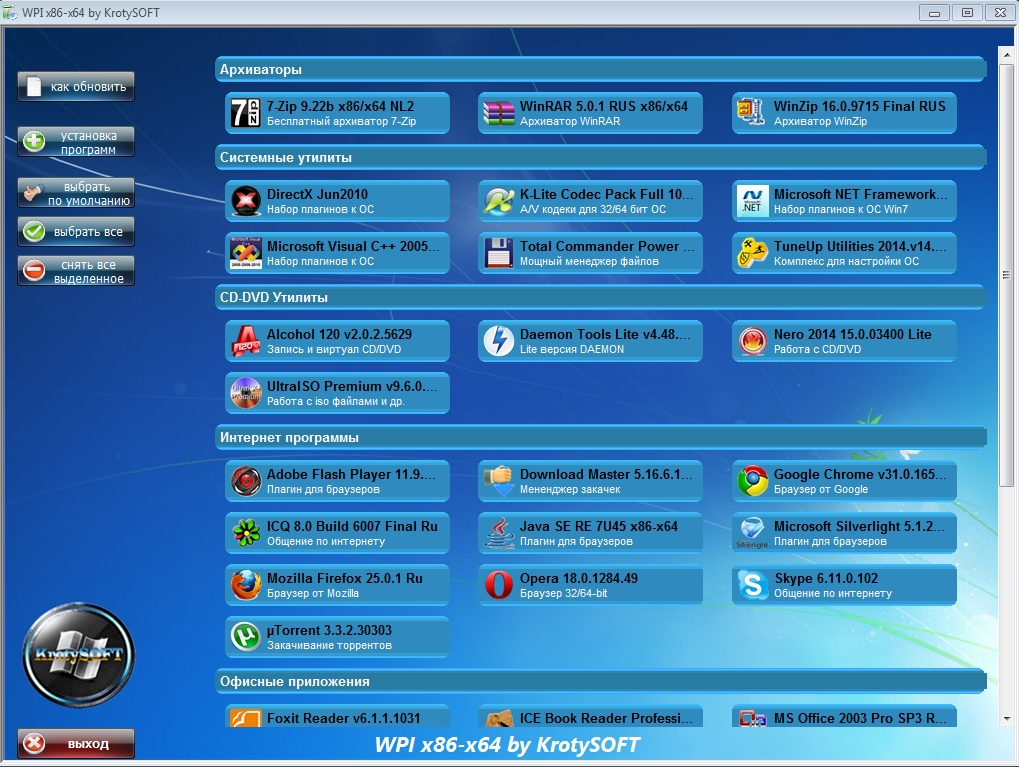Click the Daemon Tools Lite lightning icon
The image size is (1019, 767).
coord(498,341)
